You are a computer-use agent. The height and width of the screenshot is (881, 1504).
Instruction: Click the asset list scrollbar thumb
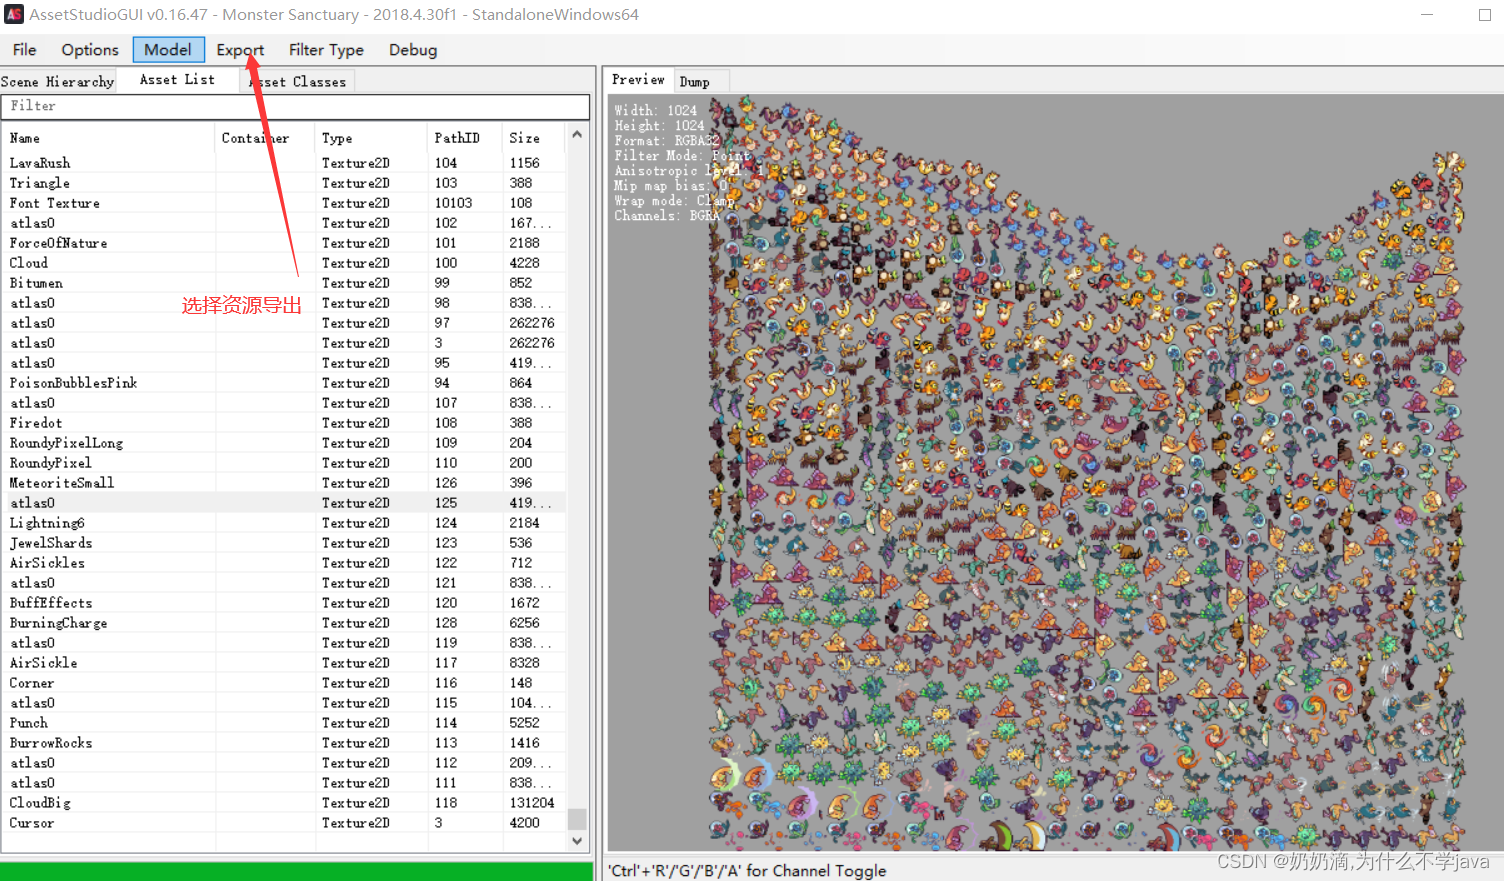tap(577, 819)
